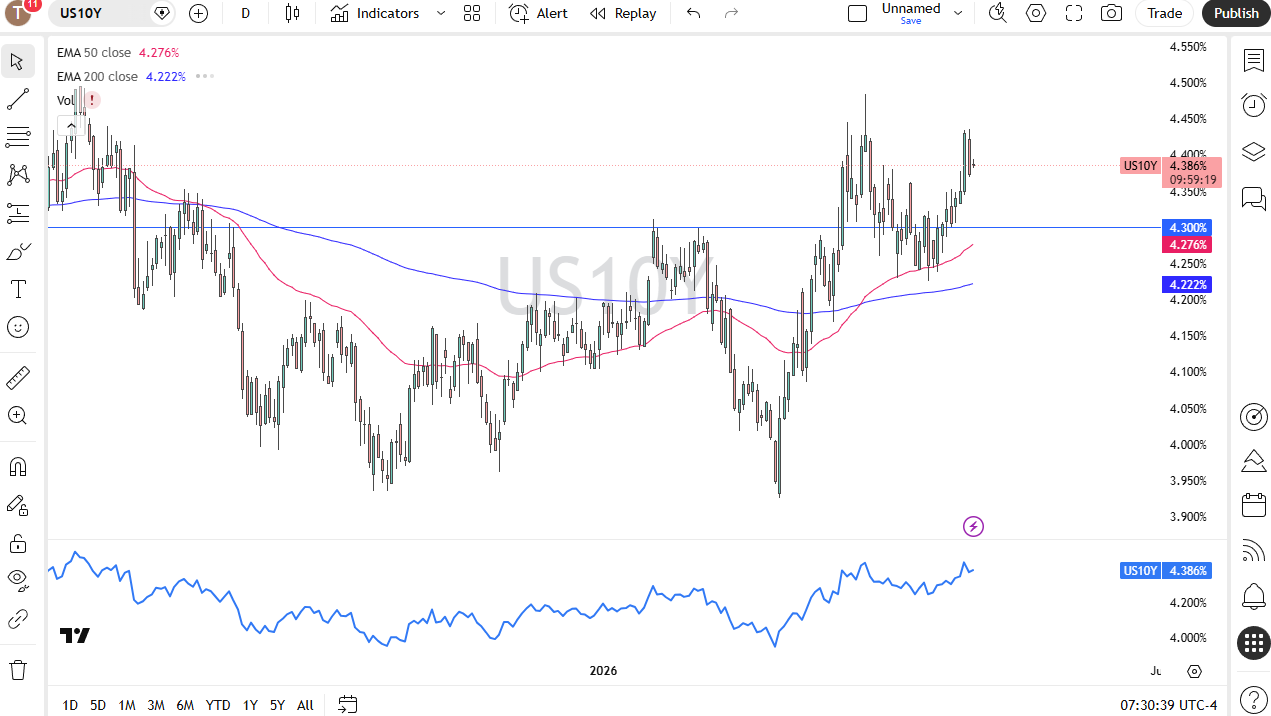Enter fullscreen mode
Image resolution: width=1271 pixels, height=716 pixels.
(1074, 13)
